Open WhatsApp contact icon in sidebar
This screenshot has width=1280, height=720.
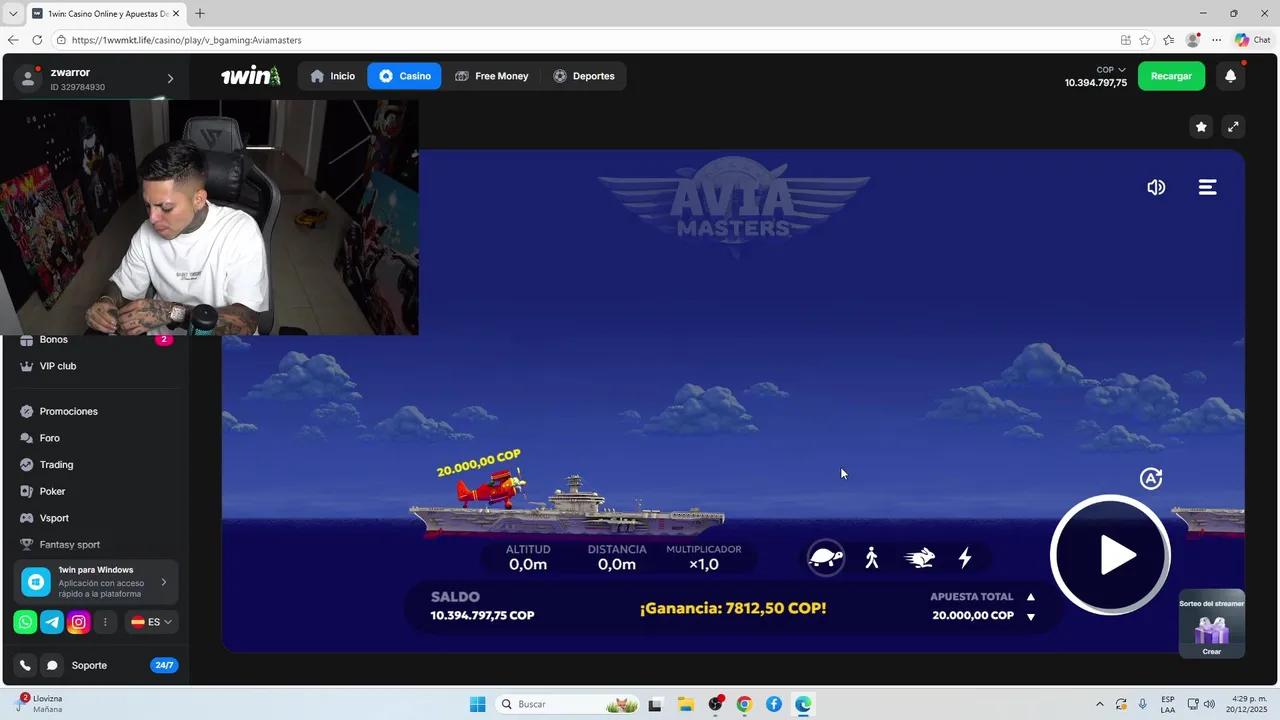pyautogui.click(x=25, y=622)
